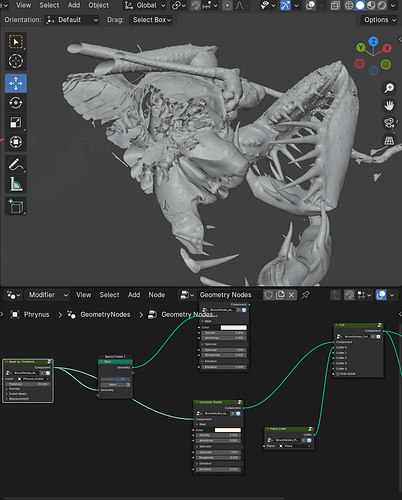Click the Density slider in lower Universal Shader node
The height and width of the screenshot is (500, 402).
pos(218,435)
